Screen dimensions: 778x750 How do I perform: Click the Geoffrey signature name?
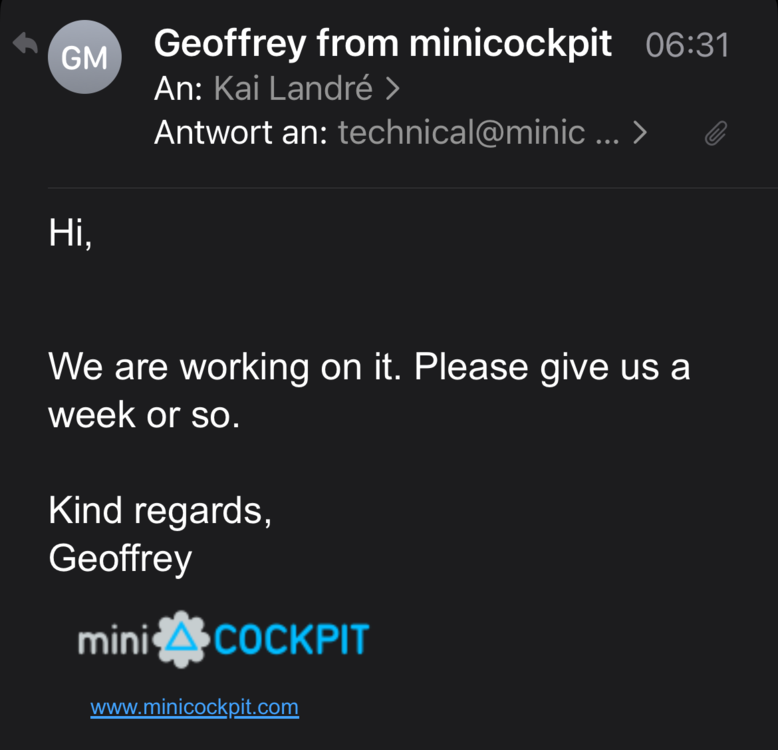pos(119,558)
